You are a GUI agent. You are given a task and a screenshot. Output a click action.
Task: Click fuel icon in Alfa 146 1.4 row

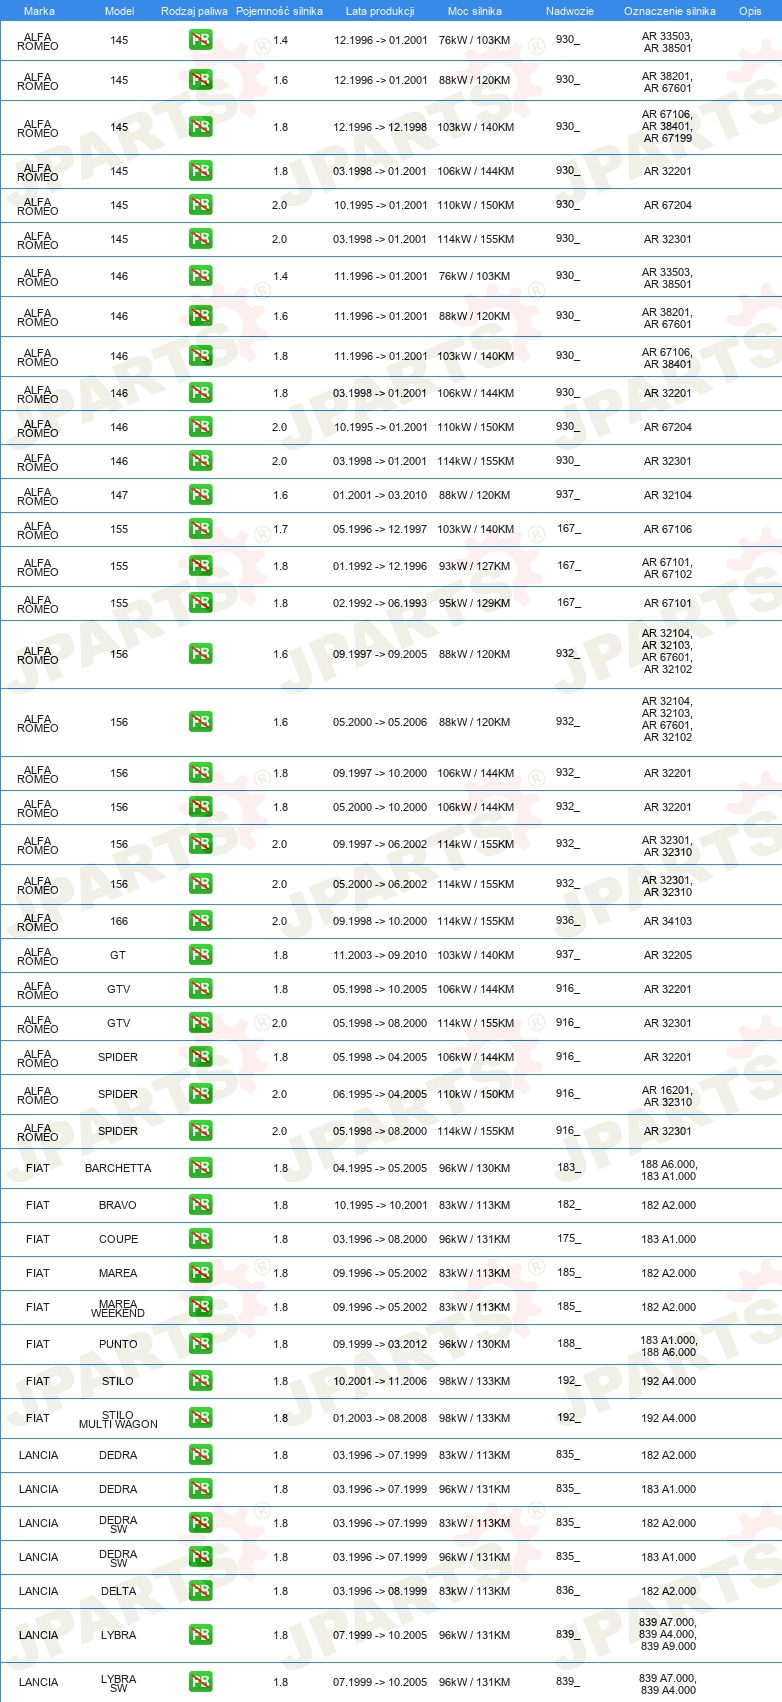click(201, 277)
